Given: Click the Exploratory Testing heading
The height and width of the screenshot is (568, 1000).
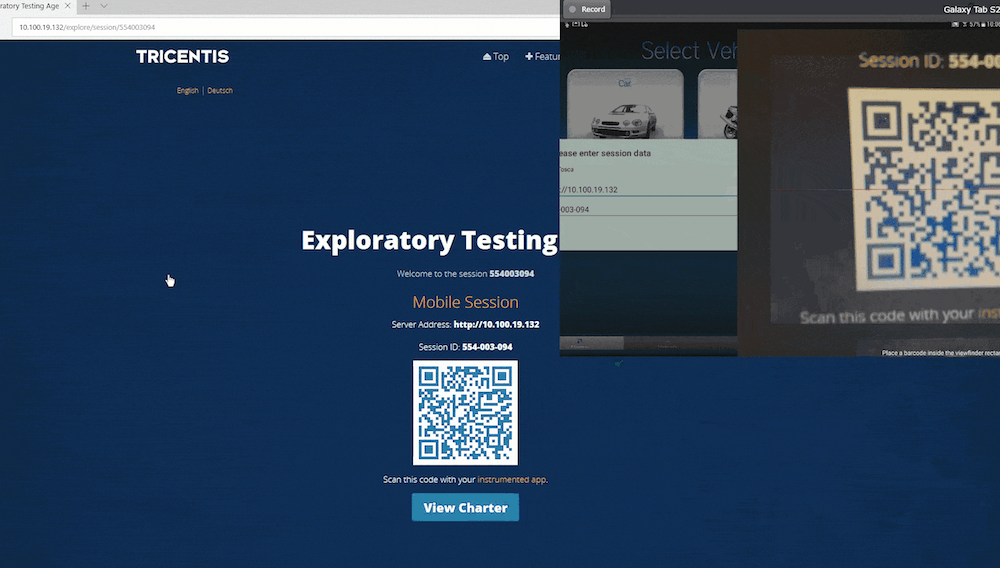Looking at the screenshot, I should [x=430, y=240].
